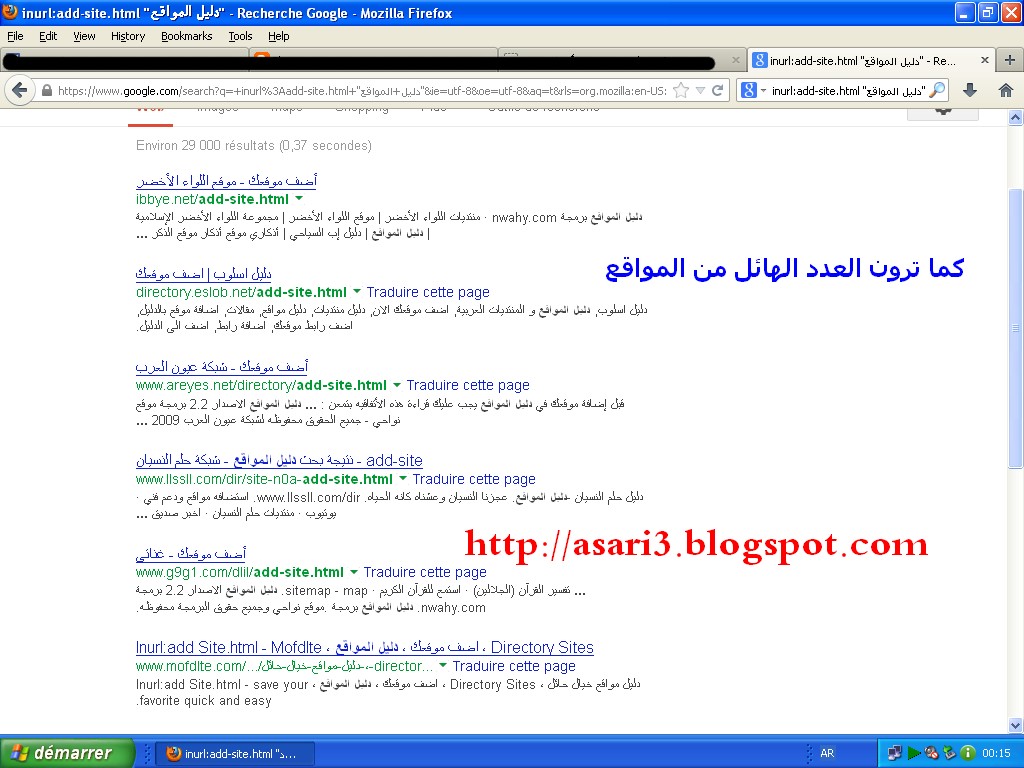Open URL bar history dropdown arrow
This screenshot has height=768, width=1024.
pos(700,91)
